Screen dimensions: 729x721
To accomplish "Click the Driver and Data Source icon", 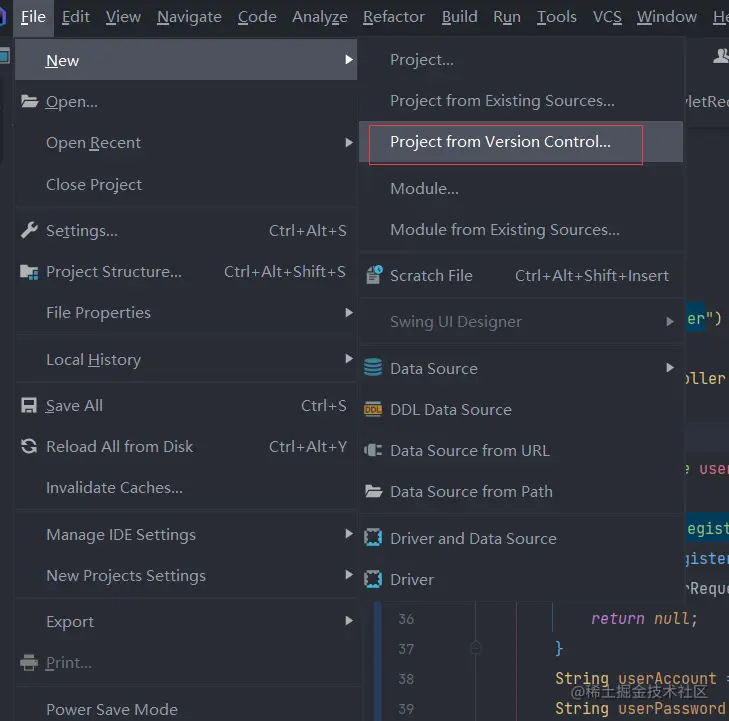I will point(373,538).
